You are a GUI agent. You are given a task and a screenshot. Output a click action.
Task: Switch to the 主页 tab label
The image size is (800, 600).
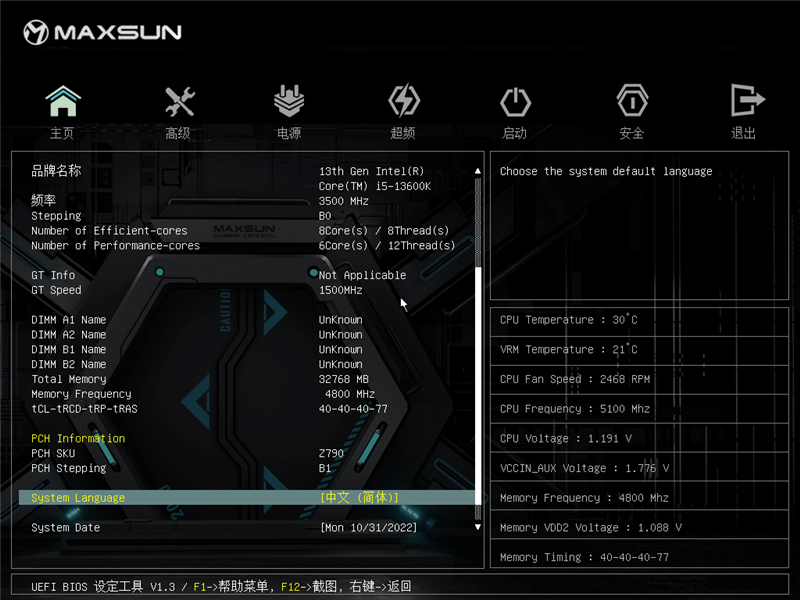point(62,134)
